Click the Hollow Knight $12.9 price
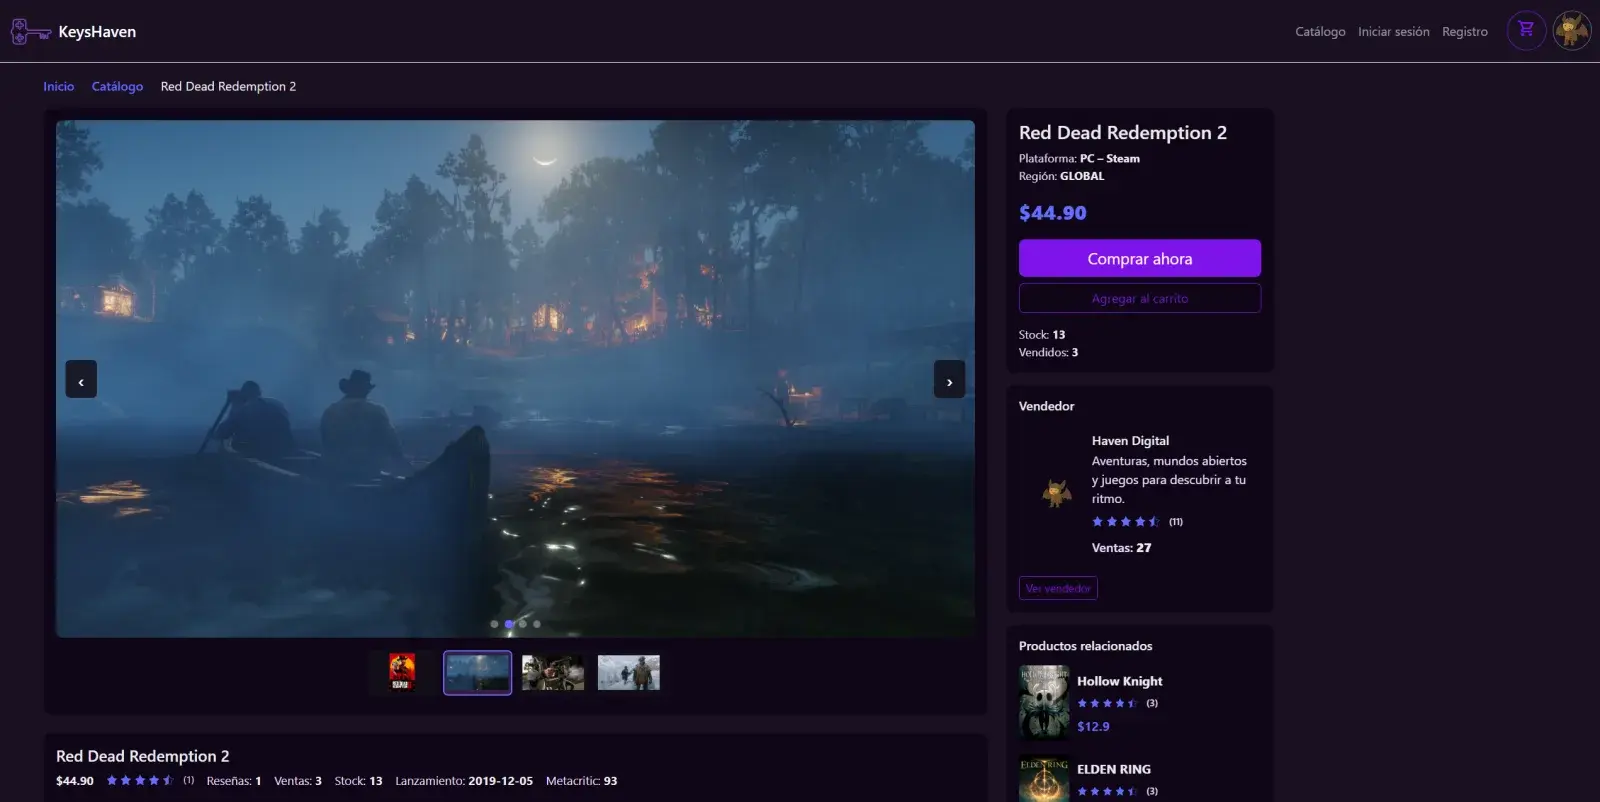This screenshot has height=802, width=1600. click(1093, 727)
